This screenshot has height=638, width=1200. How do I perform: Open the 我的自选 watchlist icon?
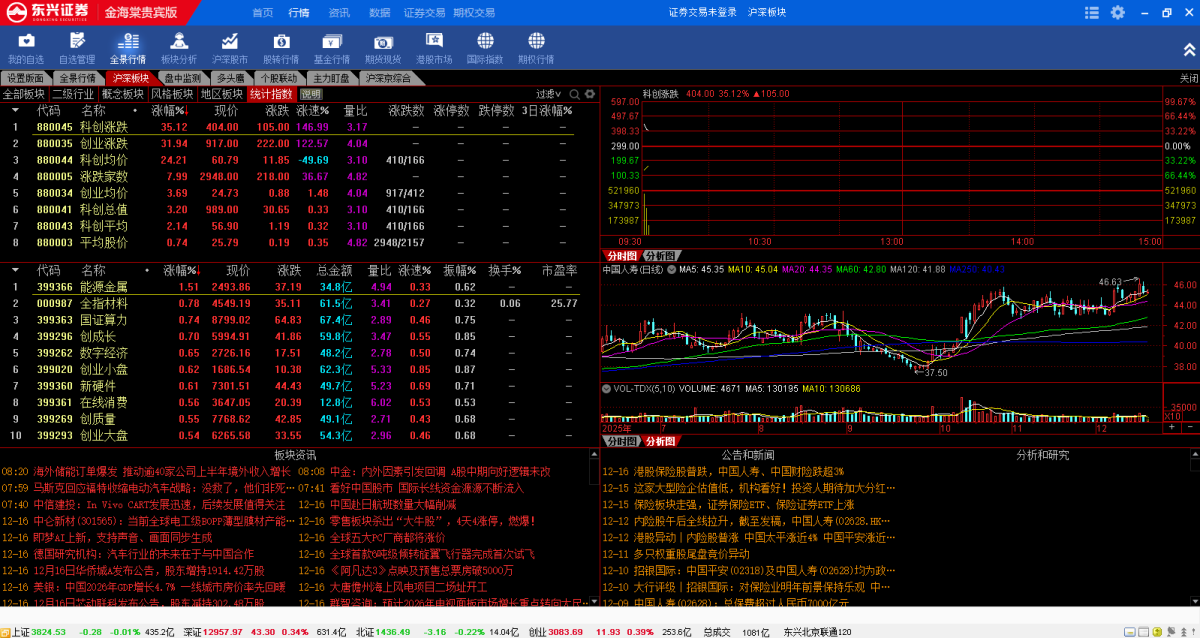(25, 45)
